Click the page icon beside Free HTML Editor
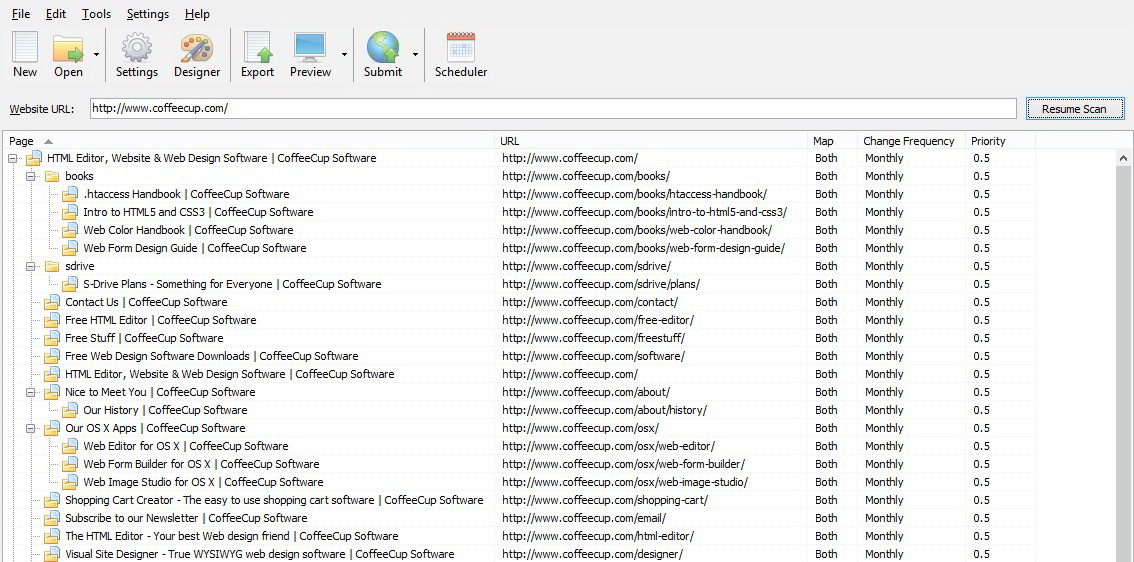This screenshot has height=562, width=1134. (51, 320)
